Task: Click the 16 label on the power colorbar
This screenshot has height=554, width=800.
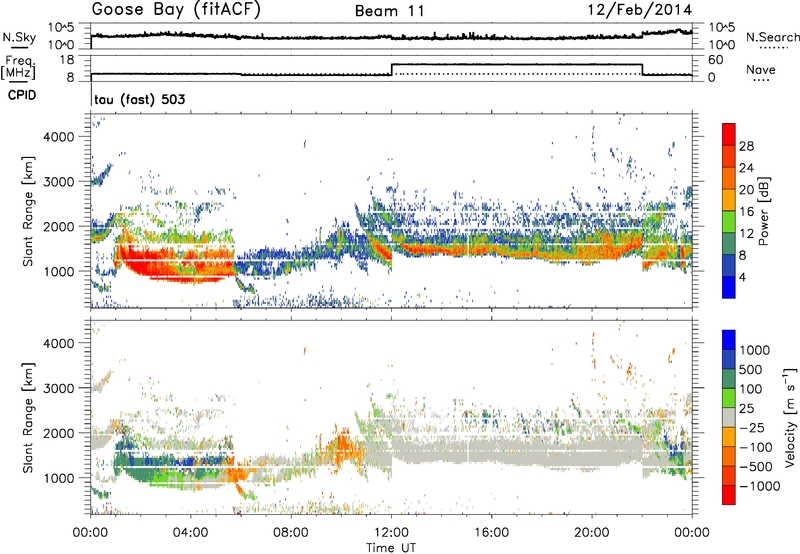Action: pyautogui.click(x=746, y=212)
